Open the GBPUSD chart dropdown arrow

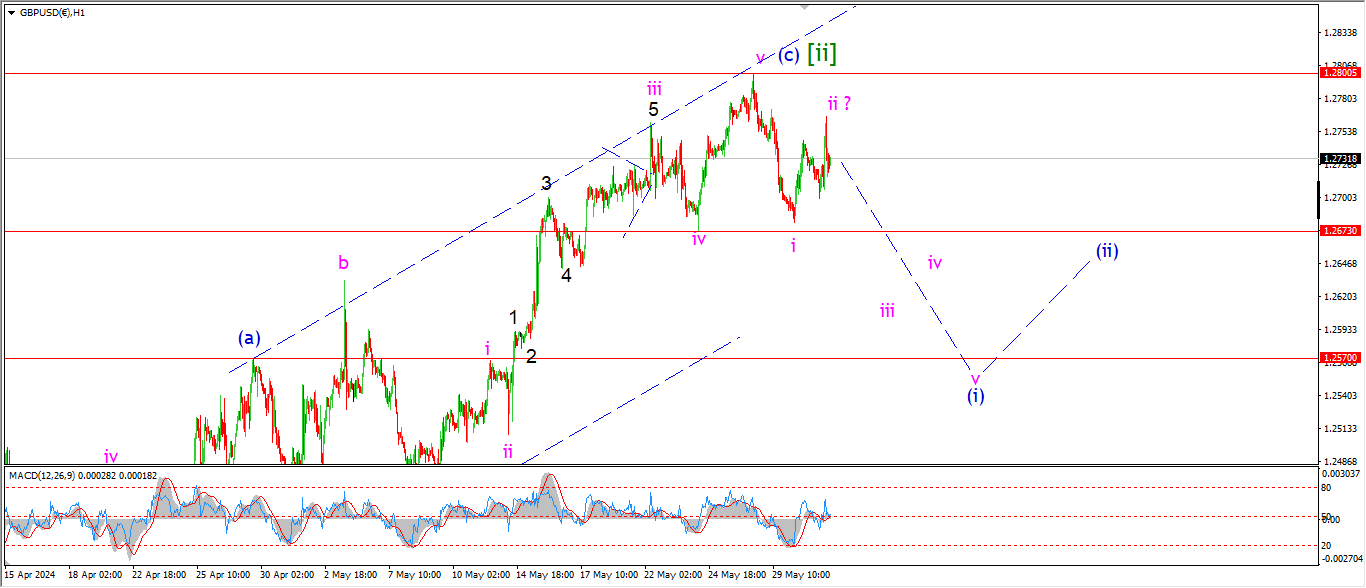pyautogui.click(x=11, y=13)
